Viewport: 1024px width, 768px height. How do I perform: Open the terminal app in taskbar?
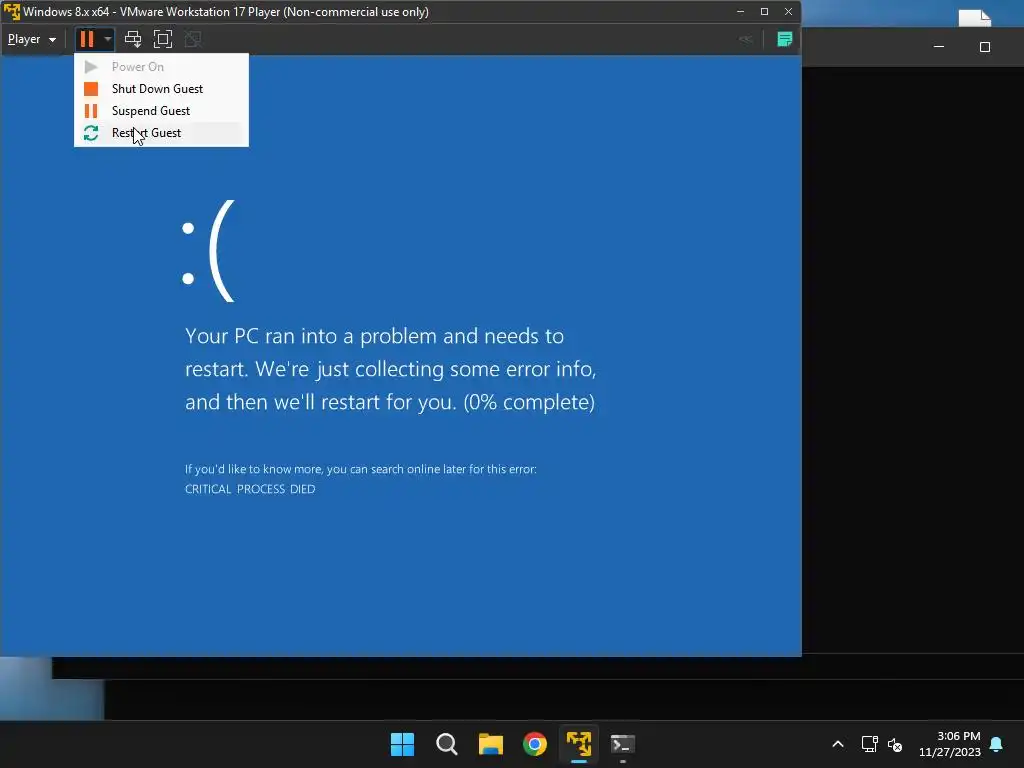point(622,744)
